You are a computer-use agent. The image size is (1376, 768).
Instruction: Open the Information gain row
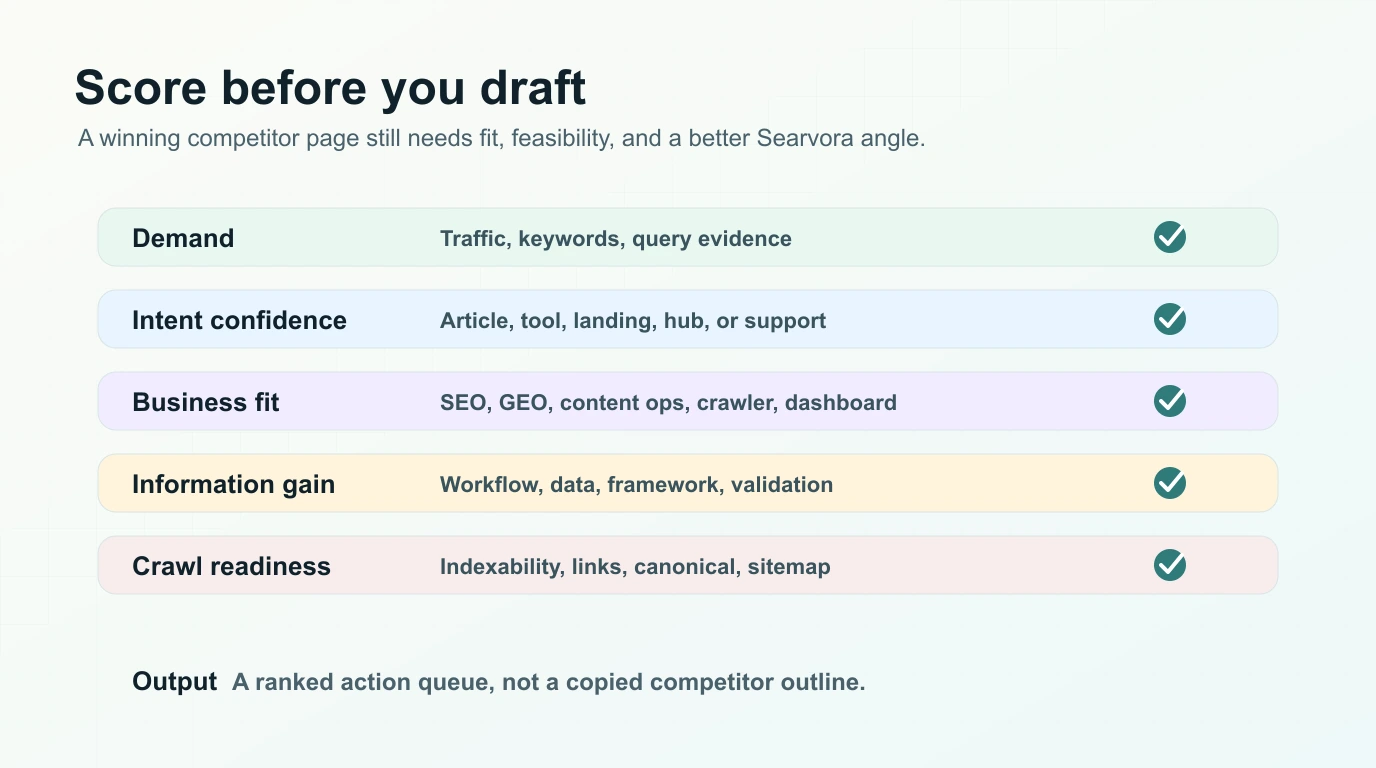(688, 483)
